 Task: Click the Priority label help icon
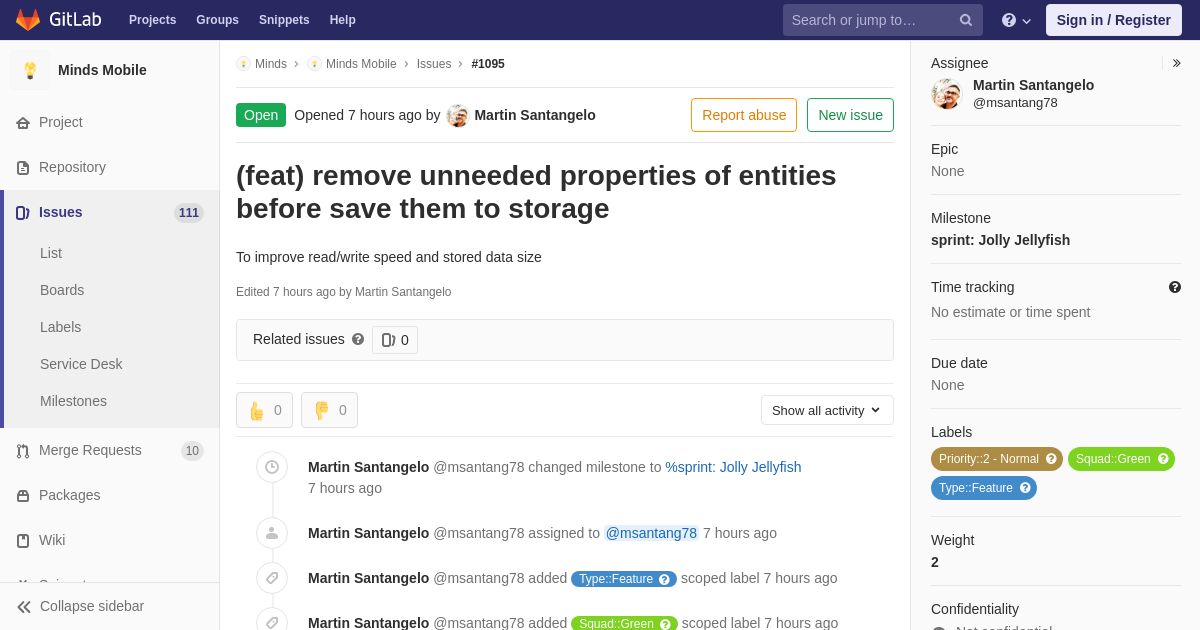coord(1051,459)
